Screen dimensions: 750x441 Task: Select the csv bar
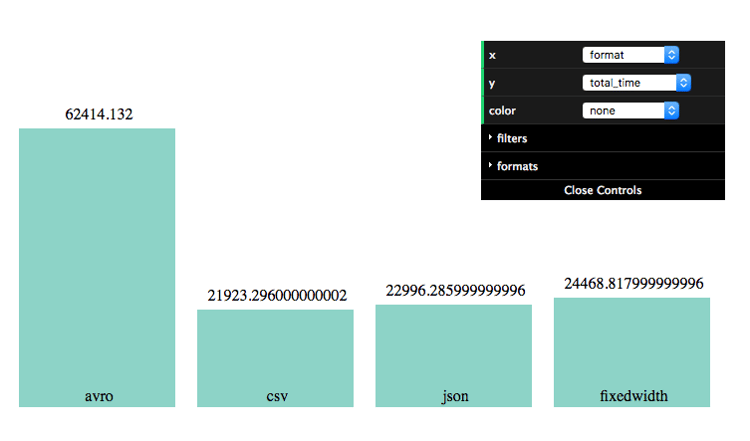tap(276, 358)
